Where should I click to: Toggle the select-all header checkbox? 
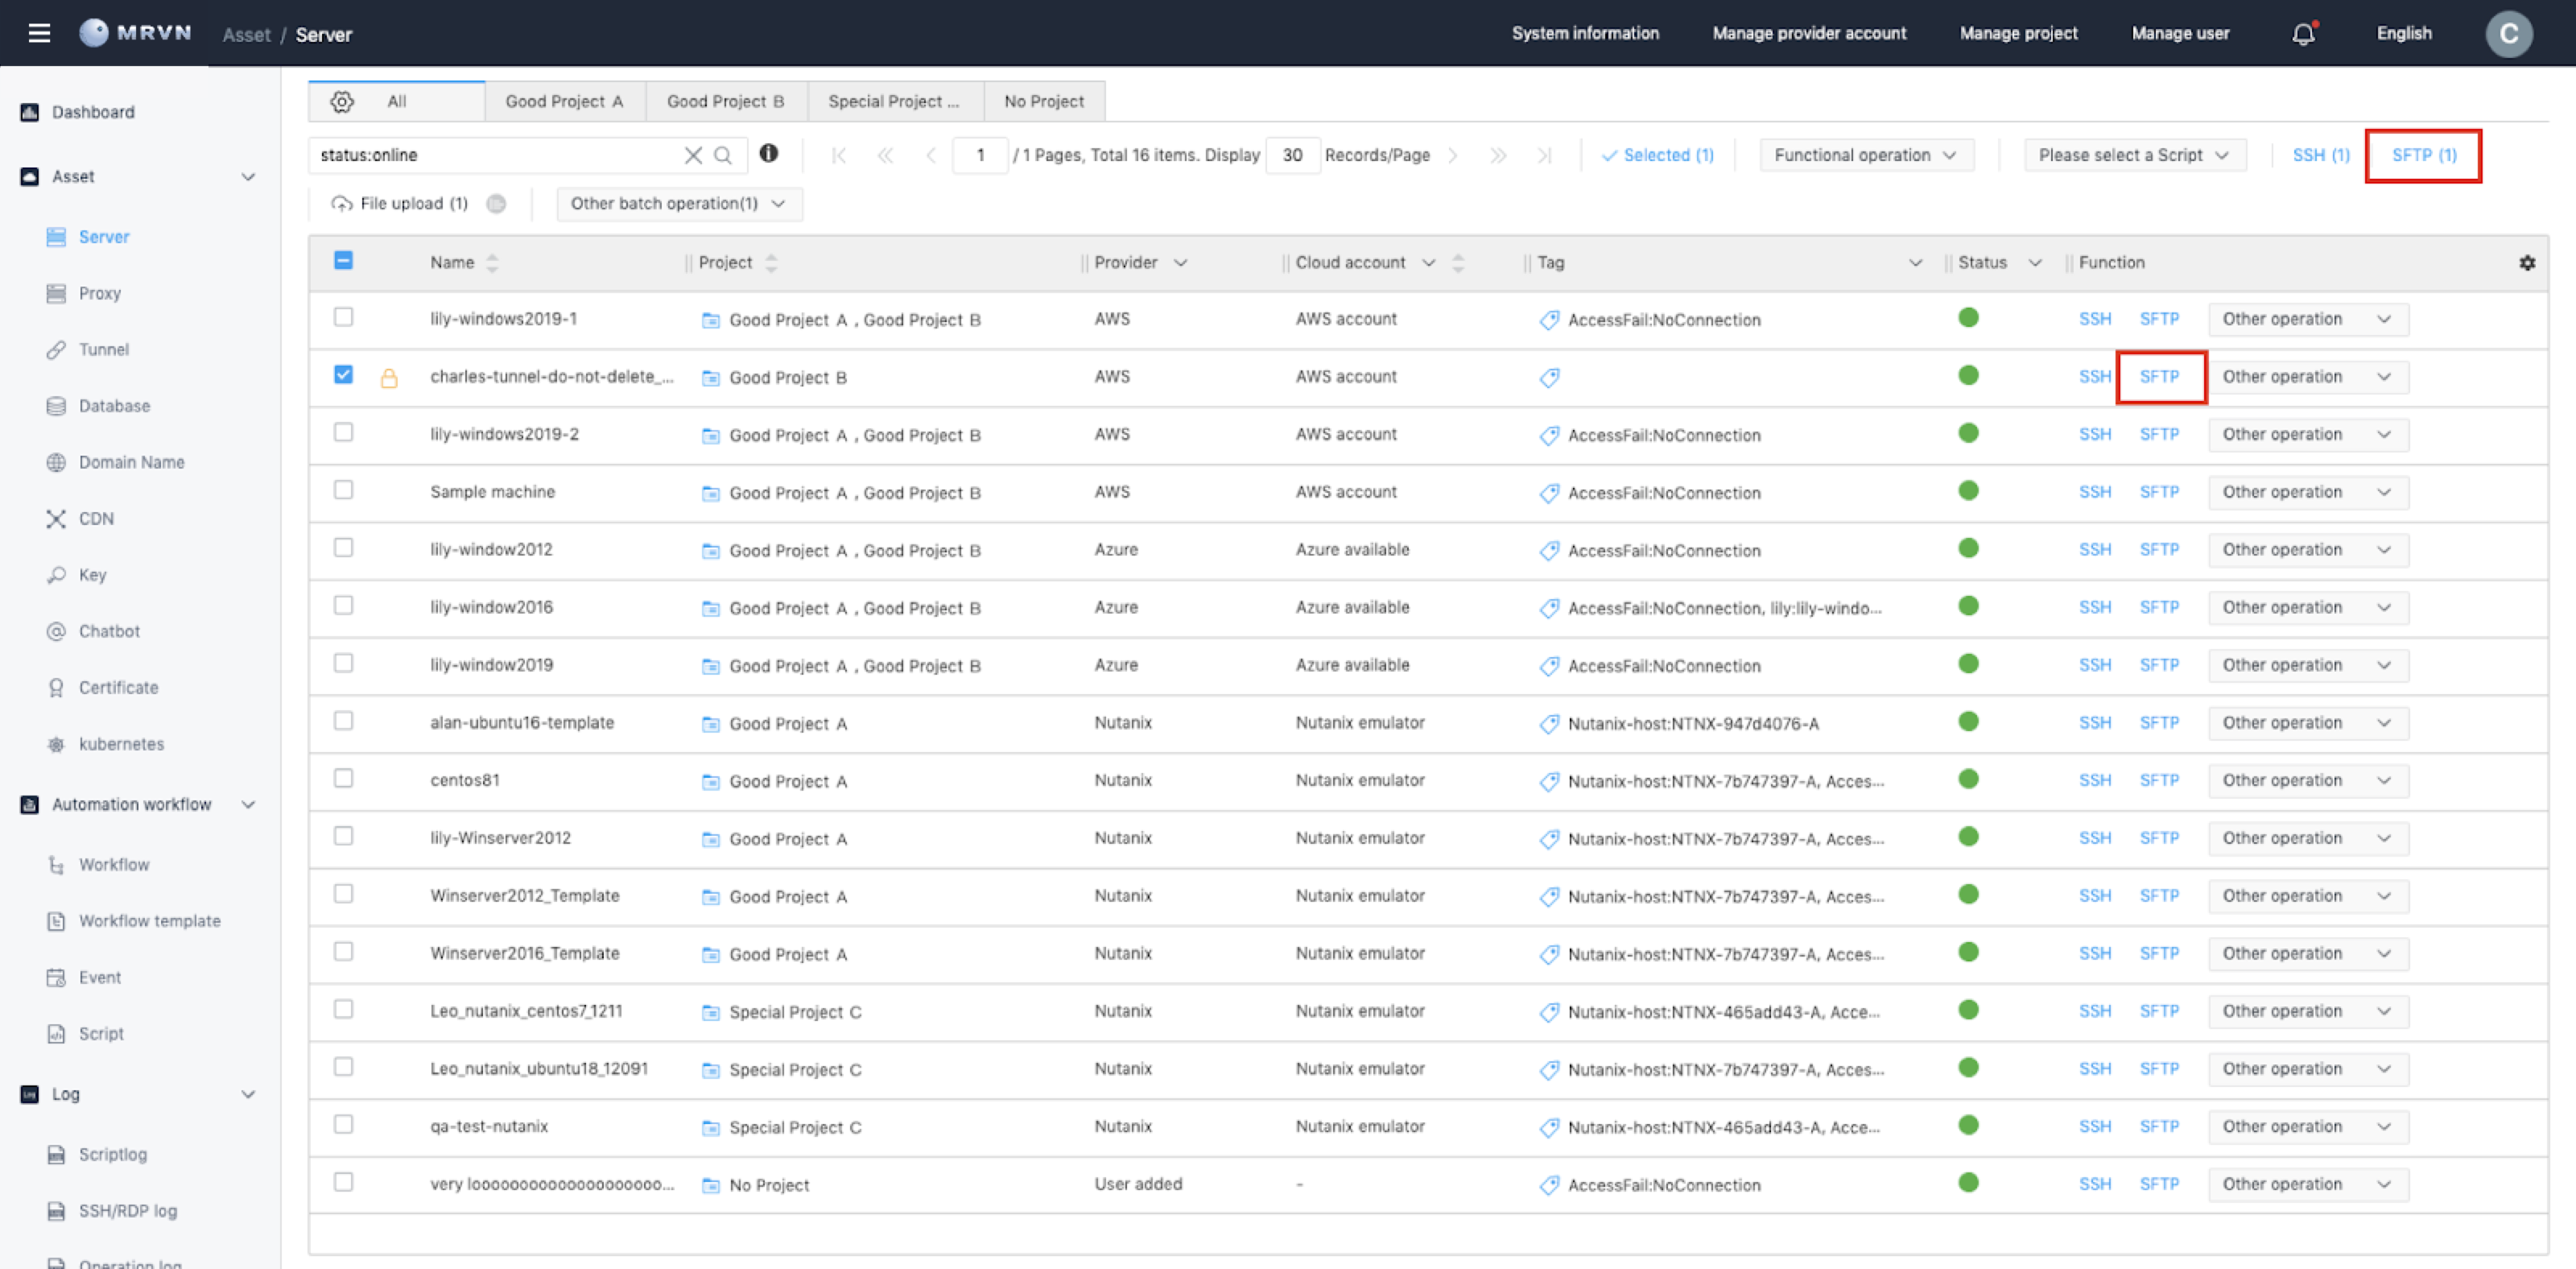click(343, 261)
